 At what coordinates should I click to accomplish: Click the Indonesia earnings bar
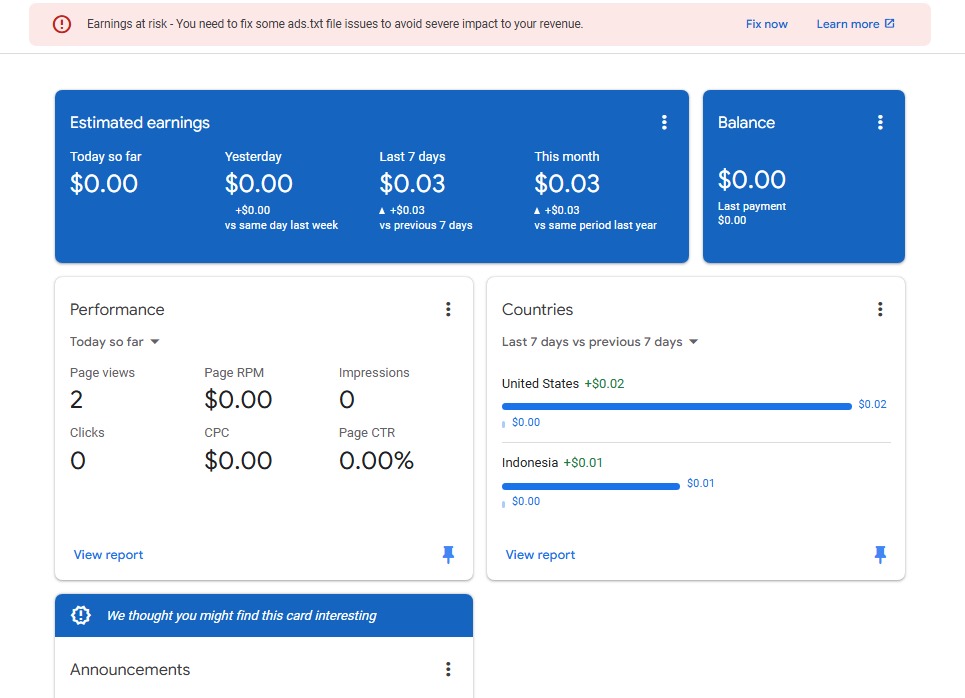(x=590, y=486)
